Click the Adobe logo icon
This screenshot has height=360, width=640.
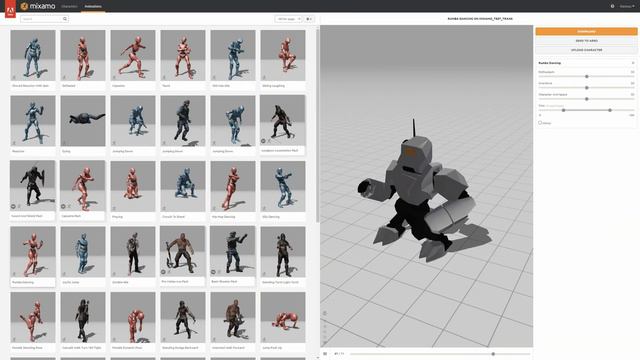10,9
